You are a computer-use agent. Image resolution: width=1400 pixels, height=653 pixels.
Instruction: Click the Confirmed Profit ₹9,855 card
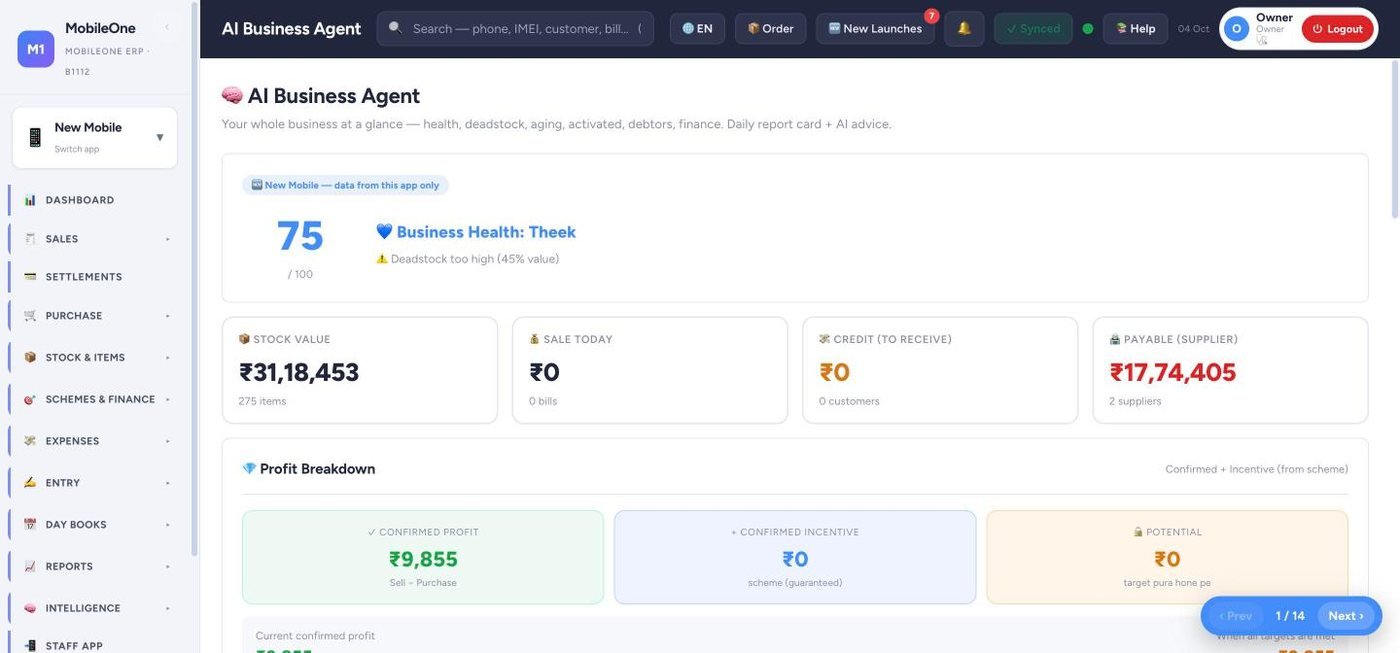tap(423, 557)
